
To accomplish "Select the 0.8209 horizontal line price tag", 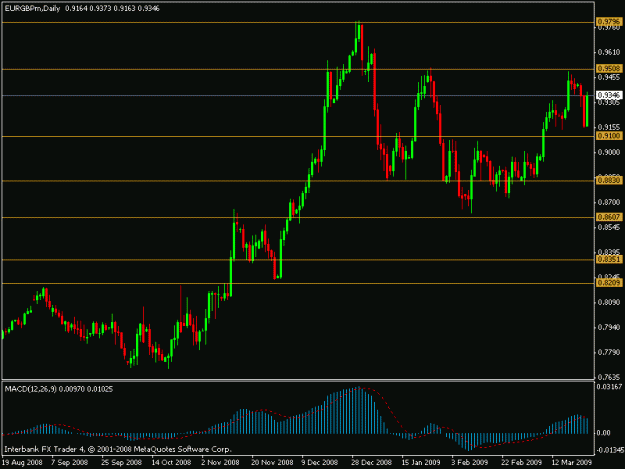I will coord(609,283).
